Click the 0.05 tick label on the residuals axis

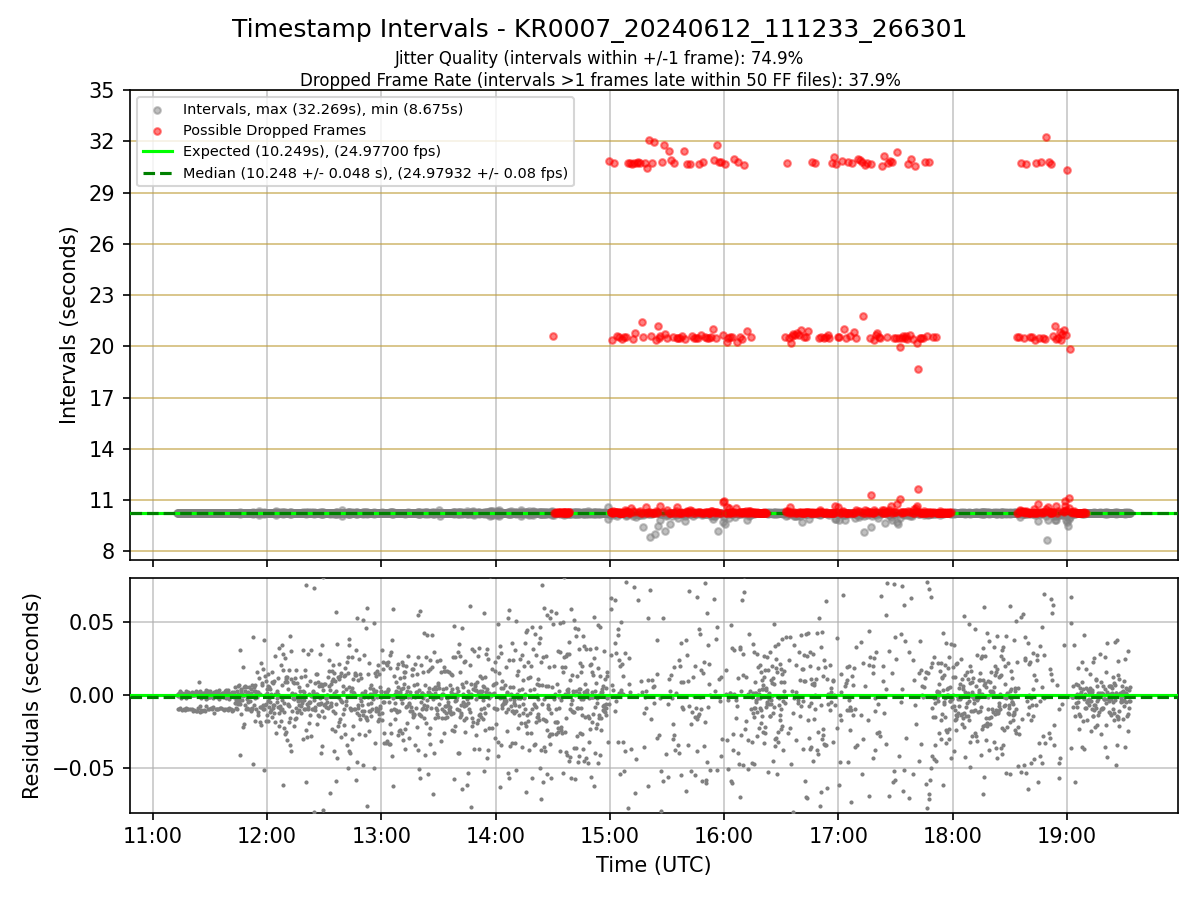[94, 622]
